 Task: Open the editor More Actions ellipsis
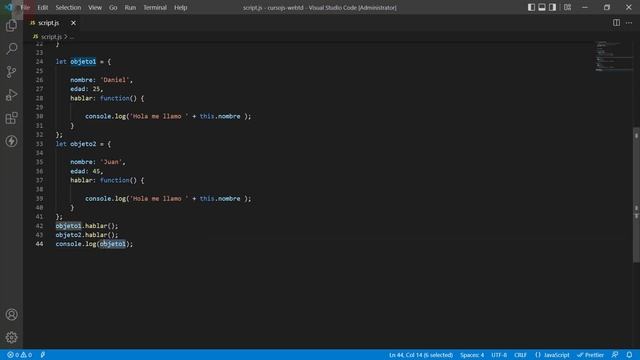[x=629, y=23]
